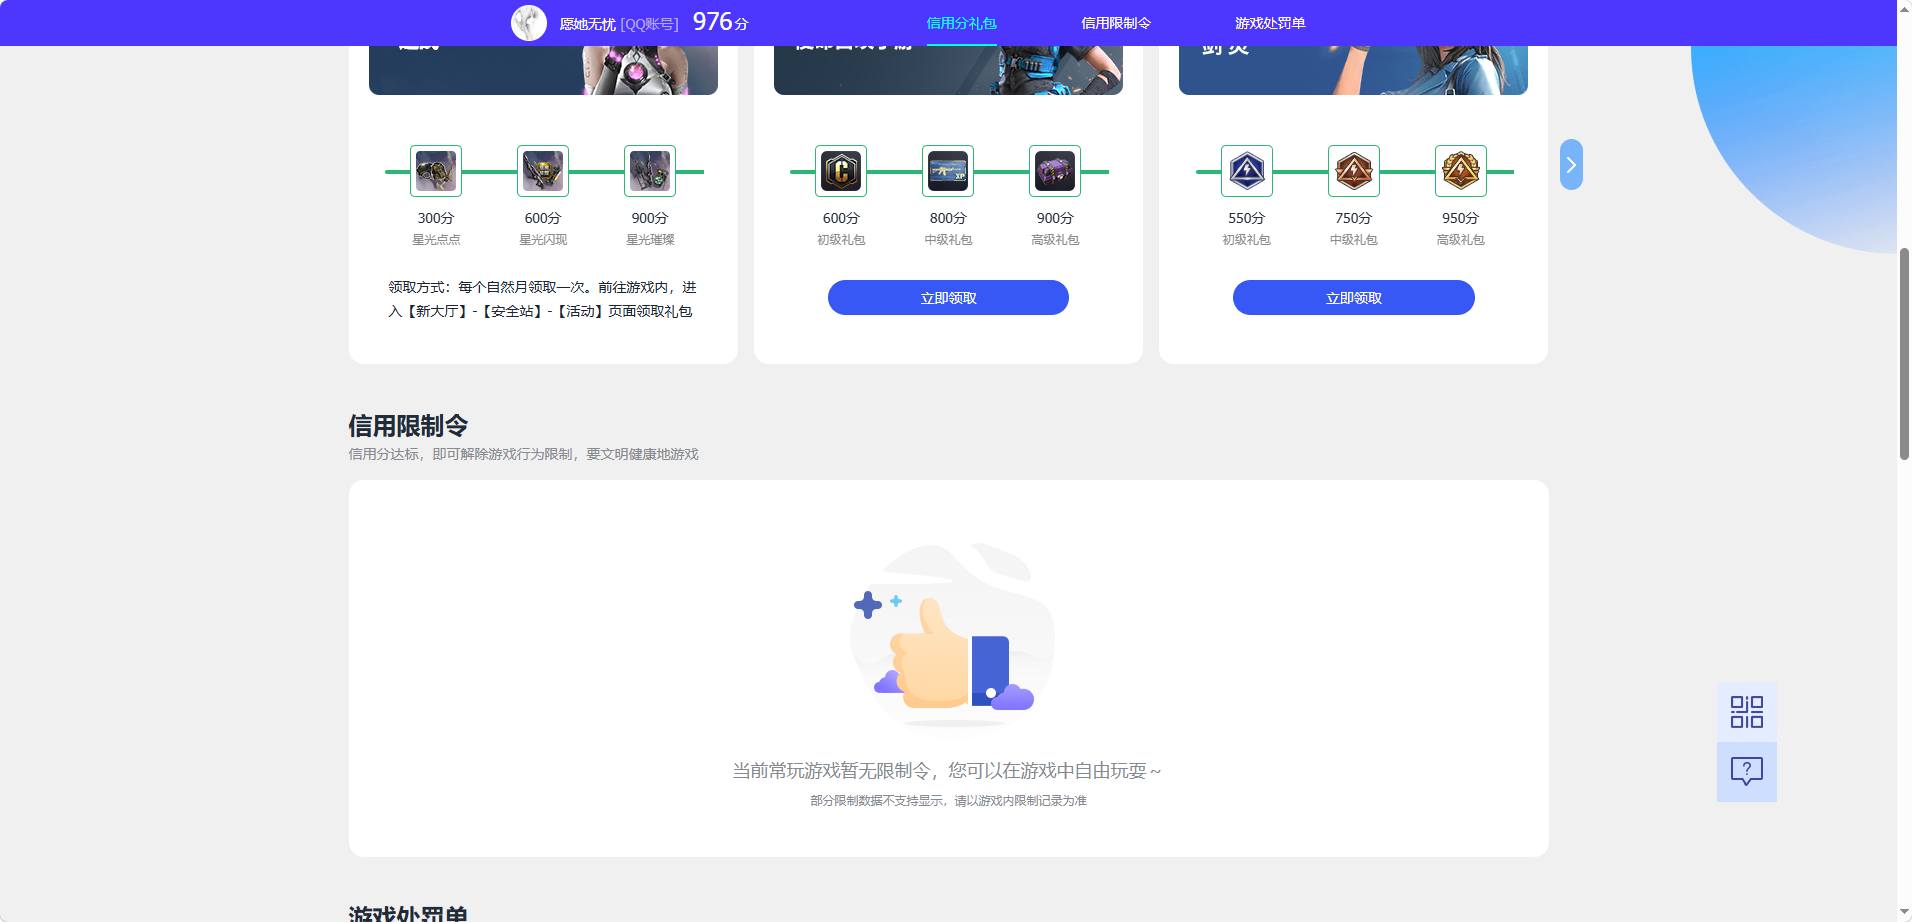The image size is (1912, 922).
Task: Click the 976分 credit score
Action: point(720,22)
